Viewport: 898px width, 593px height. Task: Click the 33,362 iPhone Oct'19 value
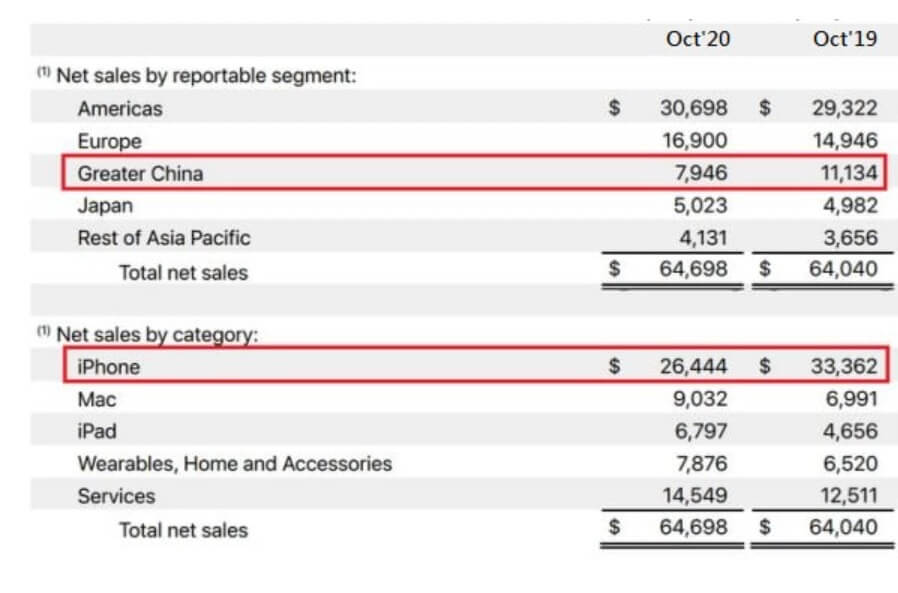pyautogui.click(x=844, y=367)
